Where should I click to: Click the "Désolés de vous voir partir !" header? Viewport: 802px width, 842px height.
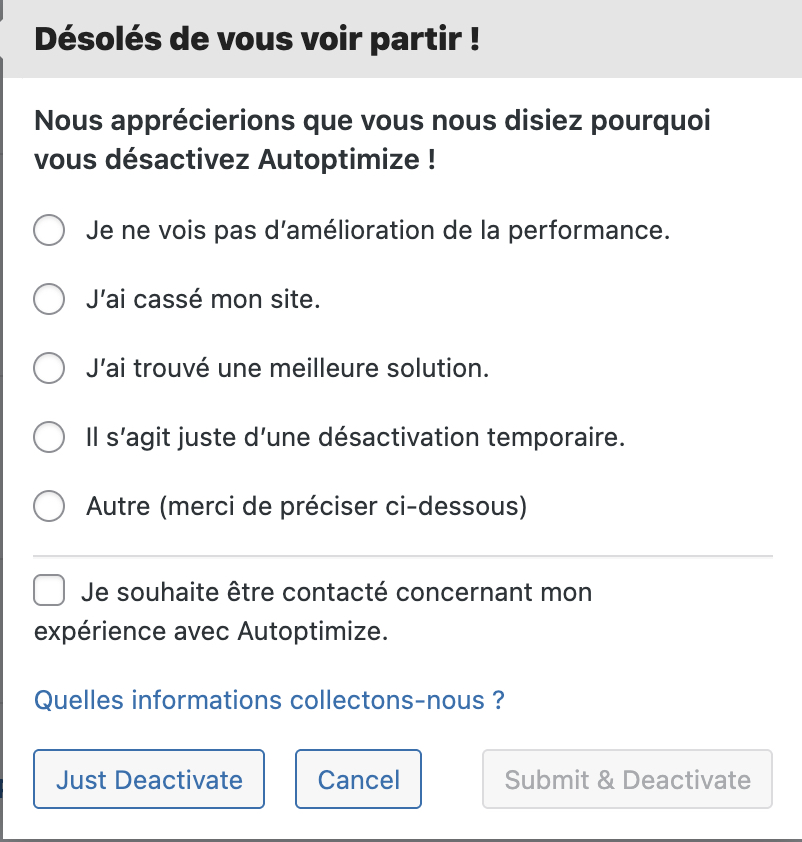(x=257, y=39)
